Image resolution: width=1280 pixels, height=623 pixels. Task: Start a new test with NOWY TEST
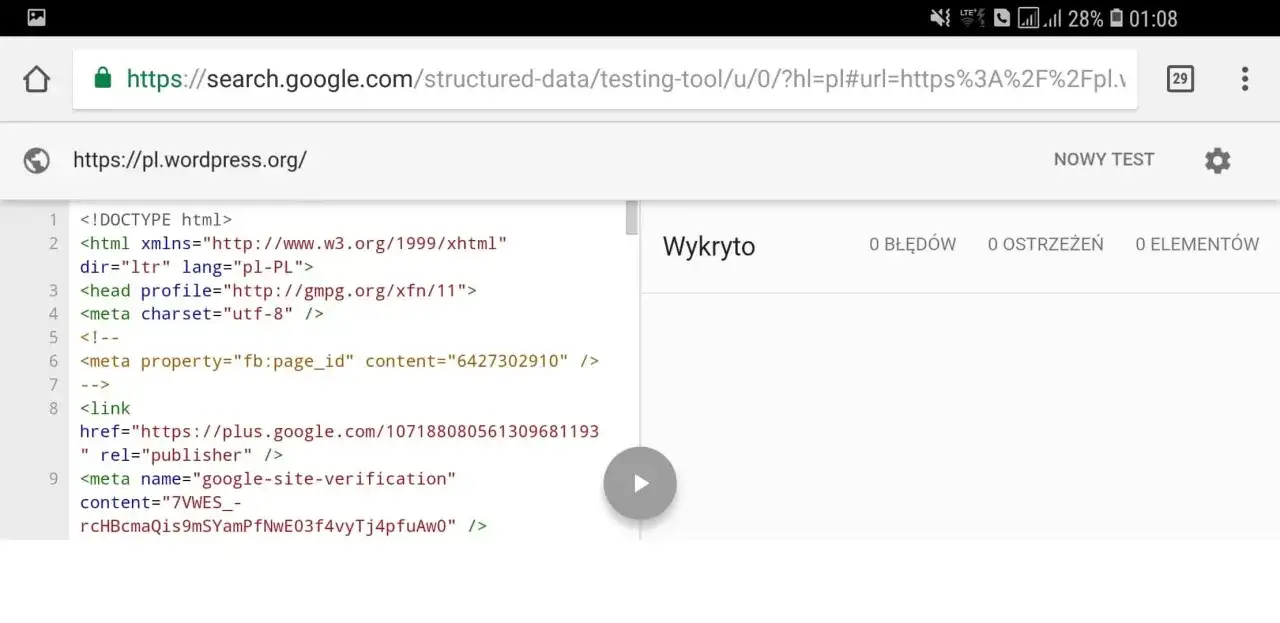pyautogui.click(x=1103, y=159)
